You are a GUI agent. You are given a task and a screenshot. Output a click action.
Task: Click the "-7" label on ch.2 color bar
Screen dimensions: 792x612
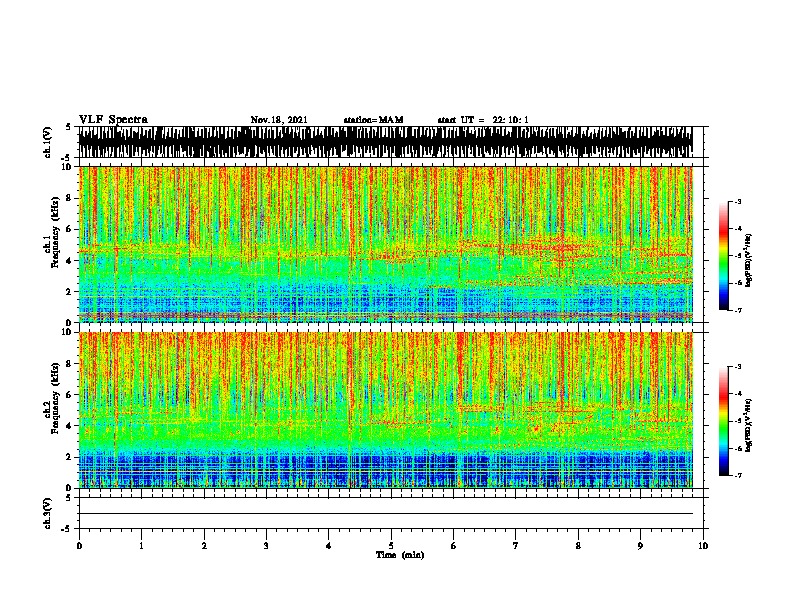click(738, 476)
